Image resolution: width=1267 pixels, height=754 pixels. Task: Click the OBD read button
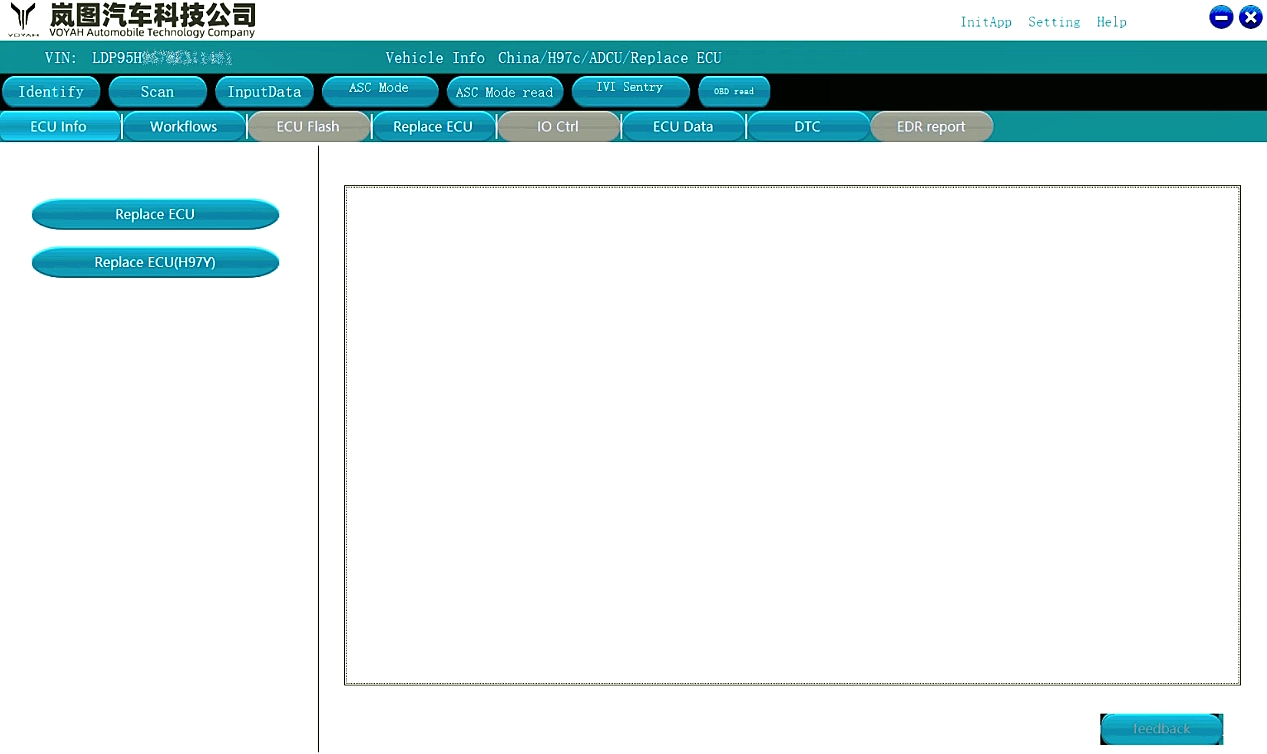[x=734, y=91]
